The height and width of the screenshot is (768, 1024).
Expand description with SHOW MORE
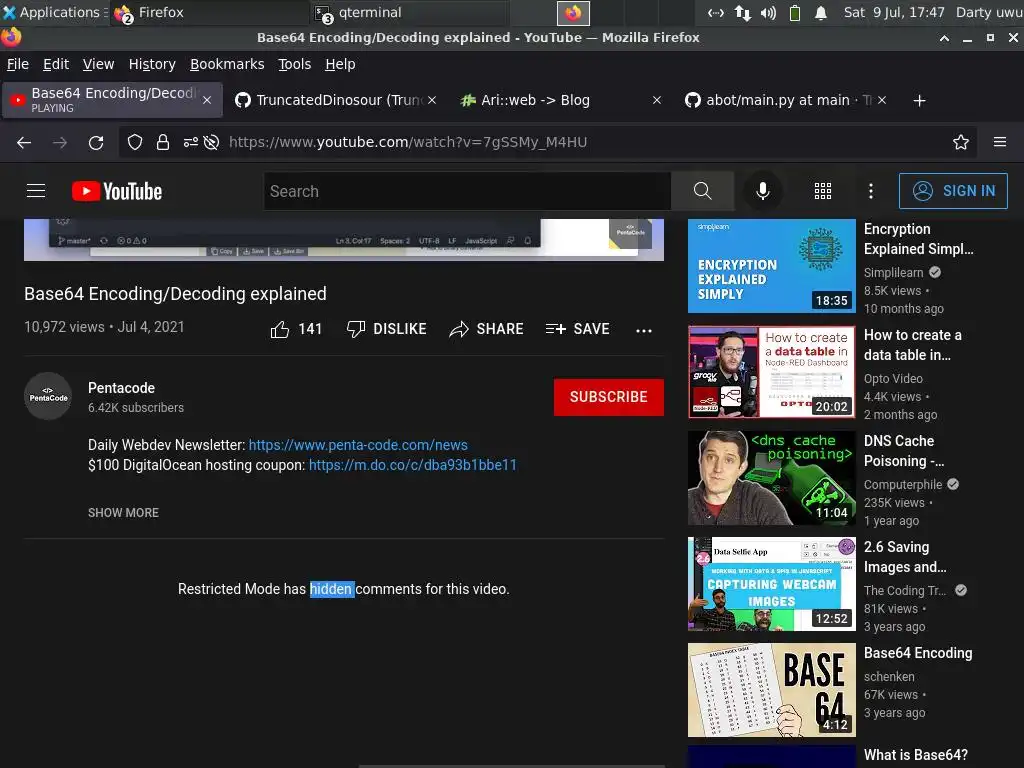click(x=123, y=513)
